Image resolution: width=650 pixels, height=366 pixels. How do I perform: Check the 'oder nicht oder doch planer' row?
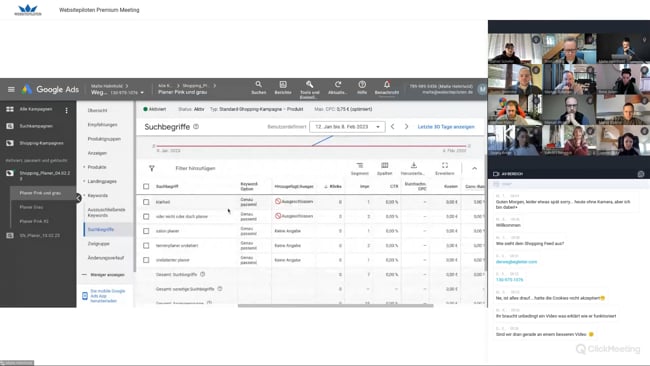point(146,216)
